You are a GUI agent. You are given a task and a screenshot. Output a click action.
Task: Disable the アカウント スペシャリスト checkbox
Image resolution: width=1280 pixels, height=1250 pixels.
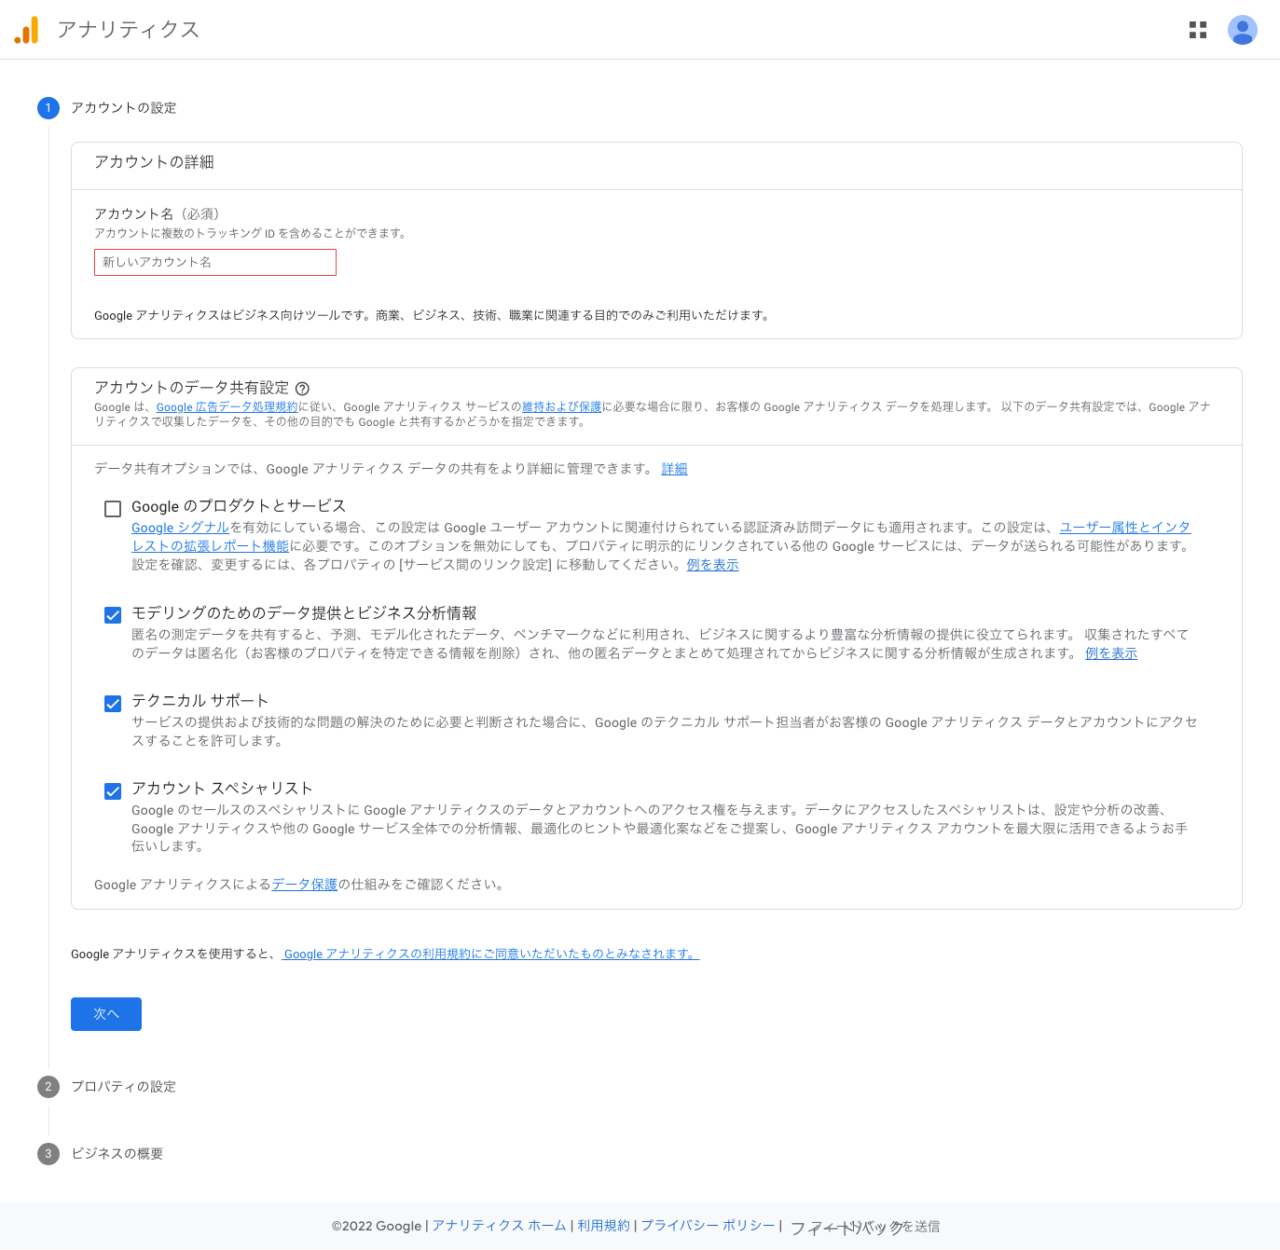click(x=113, y=791)
